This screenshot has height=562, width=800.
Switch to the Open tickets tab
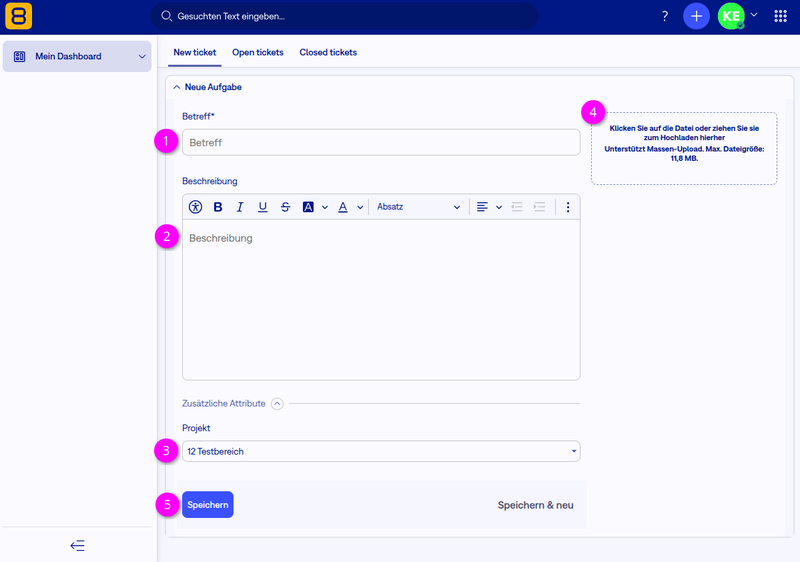coord(258,53)
